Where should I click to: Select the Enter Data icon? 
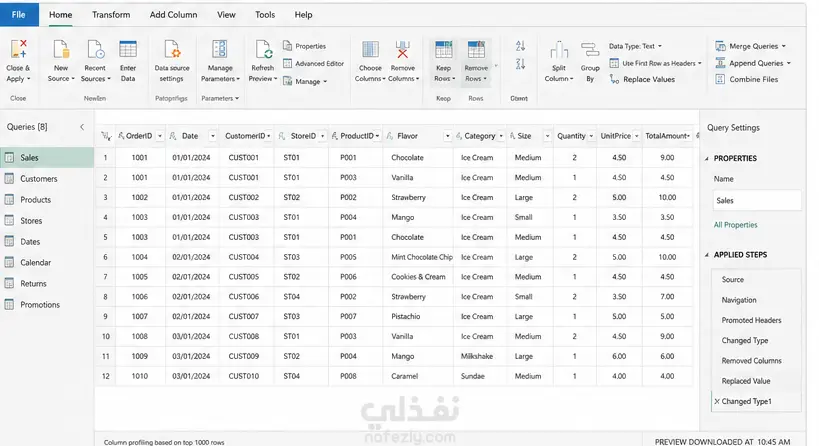[127, 50]
